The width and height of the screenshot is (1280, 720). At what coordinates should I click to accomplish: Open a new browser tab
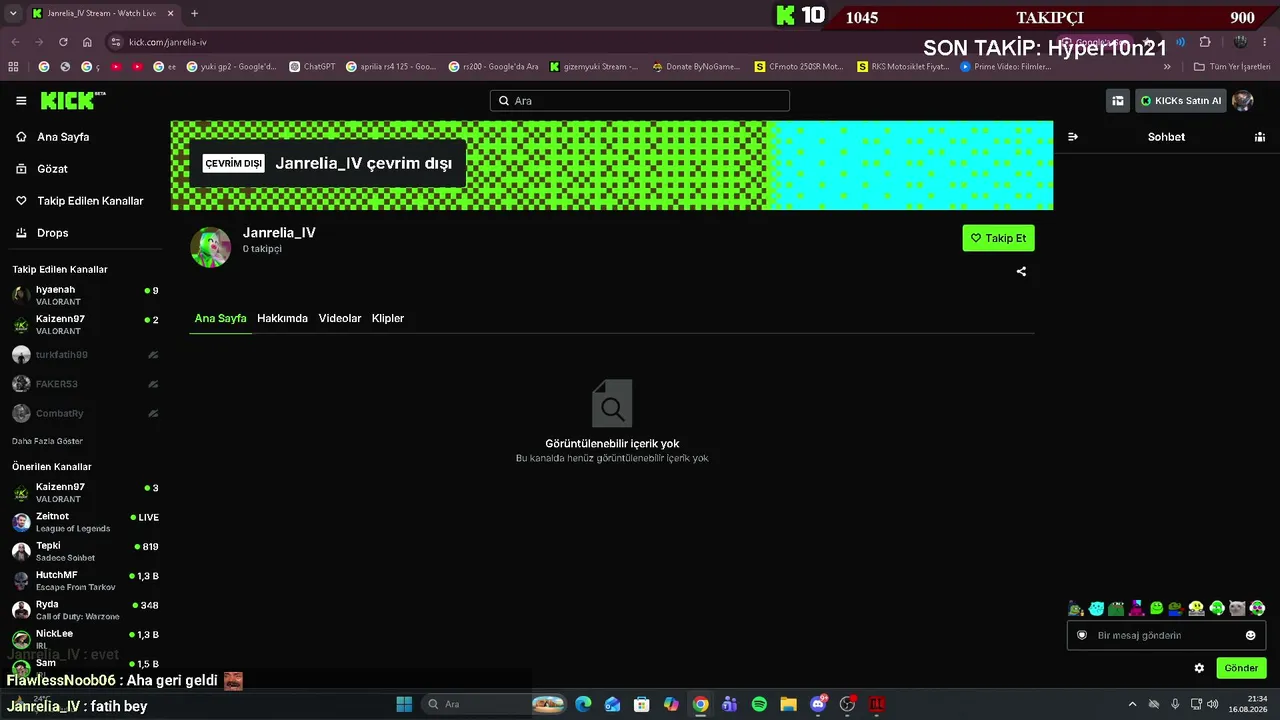coord(194,13)
